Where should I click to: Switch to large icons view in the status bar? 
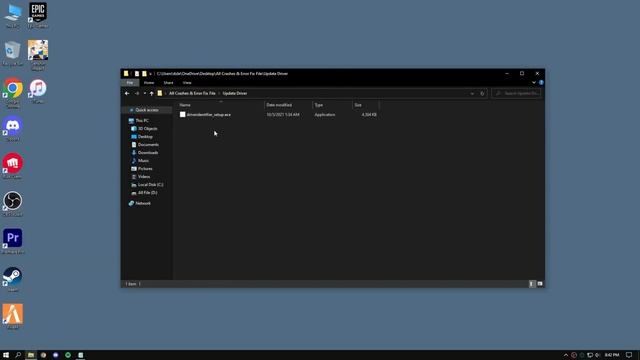(x=540, y=284)
